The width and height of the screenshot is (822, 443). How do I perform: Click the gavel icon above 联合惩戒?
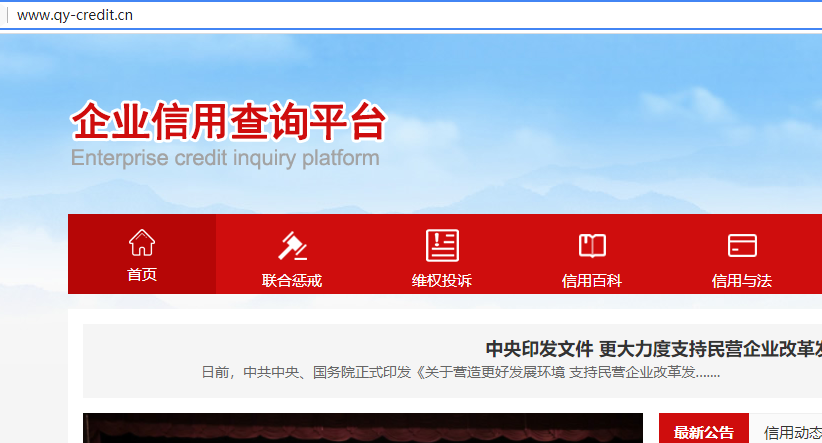click(292, 245)
